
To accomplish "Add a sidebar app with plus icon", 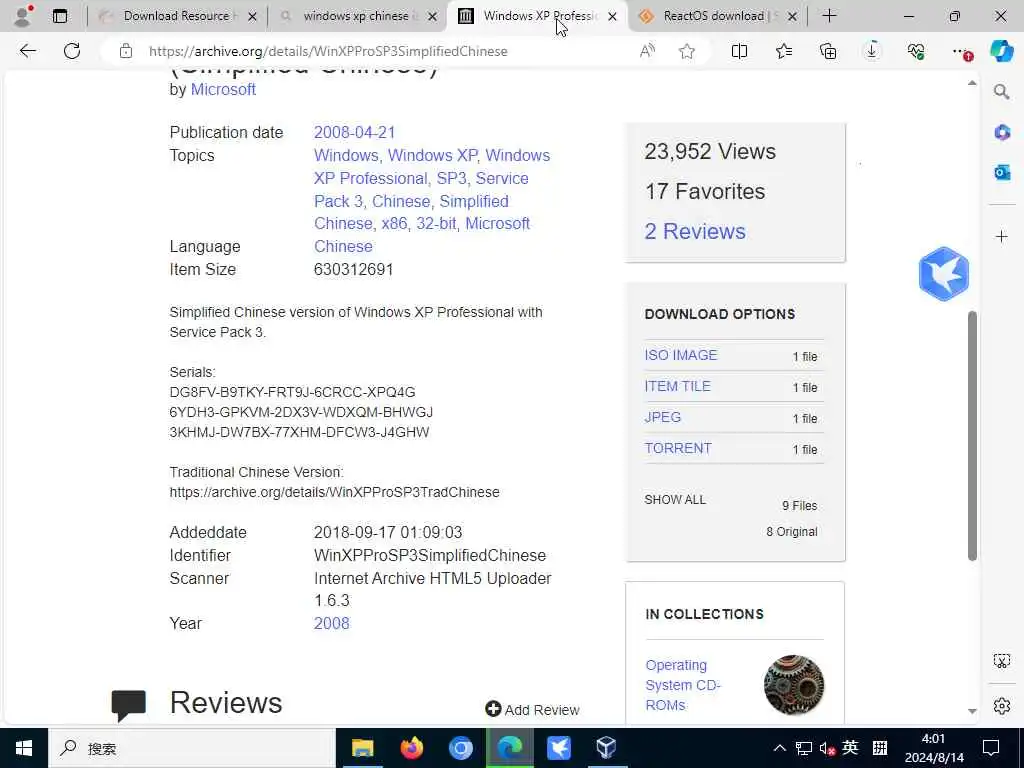I will point(1002,236).
